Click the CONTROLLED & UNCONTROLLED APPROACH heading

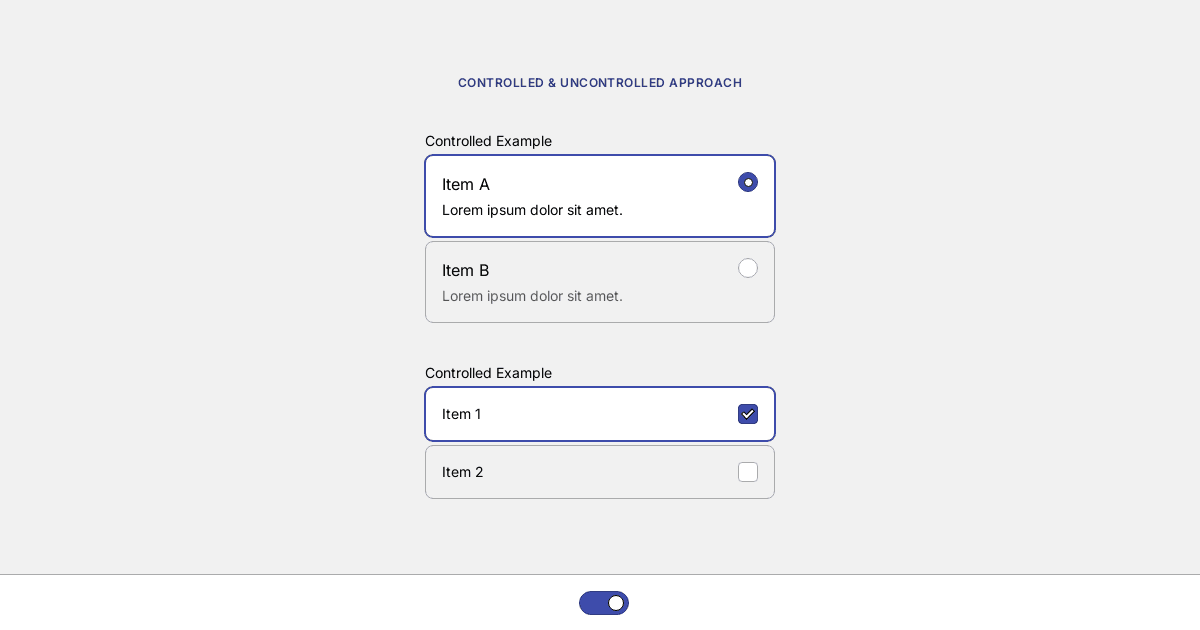600,83
